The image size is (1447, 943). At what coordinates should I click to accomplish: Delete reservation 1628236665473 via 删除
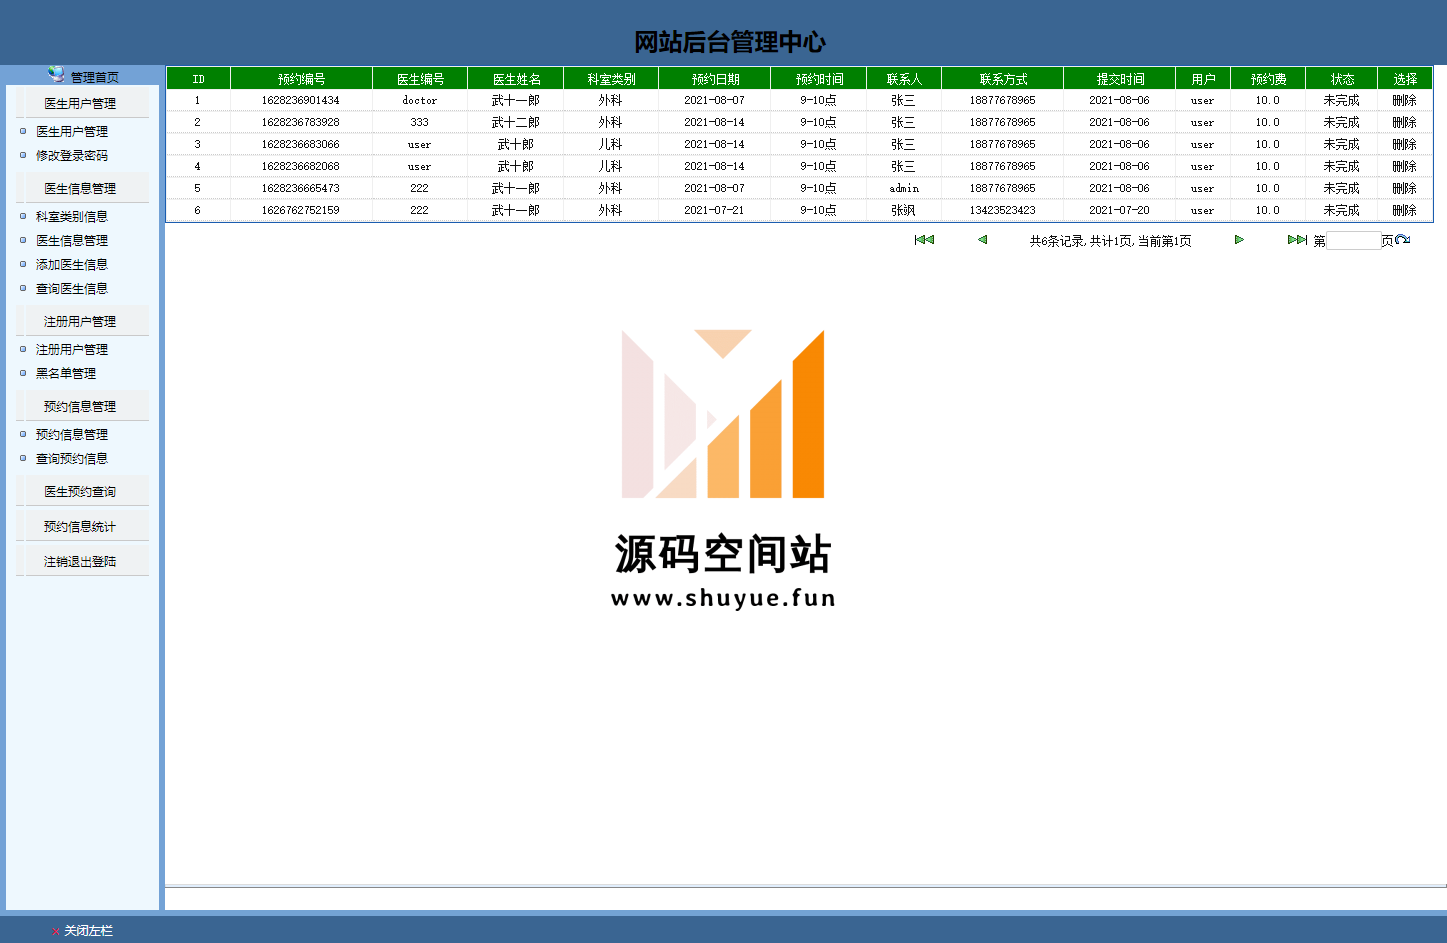tap(1404, 188)
